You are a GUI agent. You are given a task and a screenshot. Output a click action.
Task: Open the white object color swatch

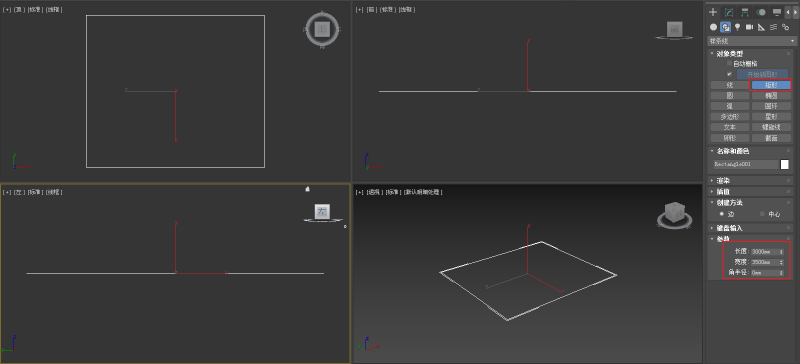pyautogui.click(x=785, y=164)
